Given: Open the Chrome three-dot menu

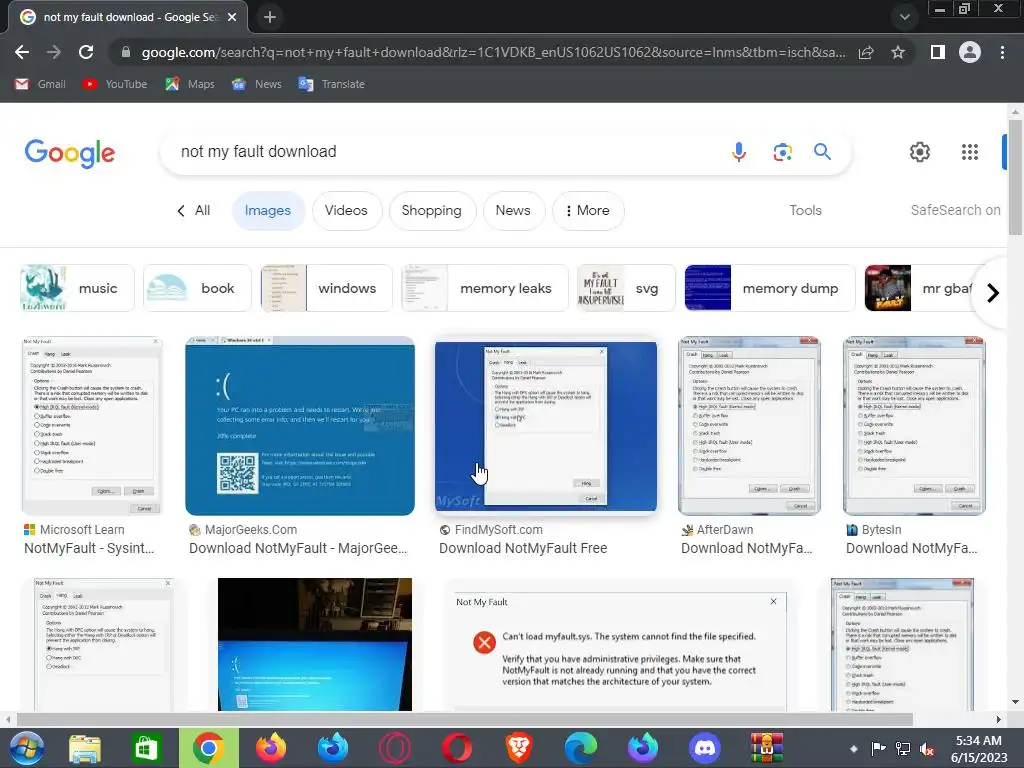Looking at the screenshot, I should coord(1002,52).
